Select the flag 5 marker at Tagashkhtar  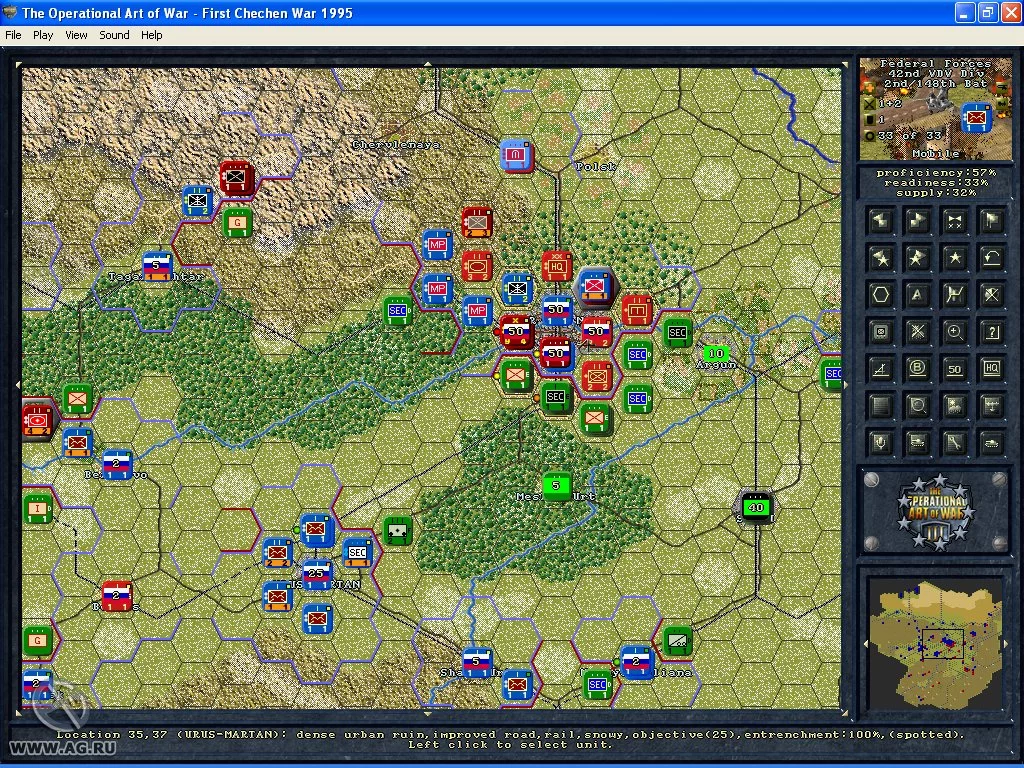(x=157, y=266)
